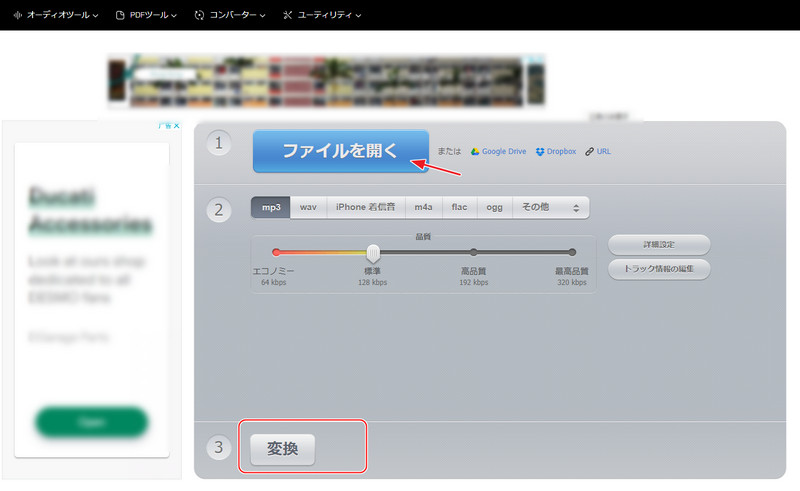Image resolution: width=800 pixels, height=491 pixels.
Task: Close the left sidebar ad
Action: point(176,126)
